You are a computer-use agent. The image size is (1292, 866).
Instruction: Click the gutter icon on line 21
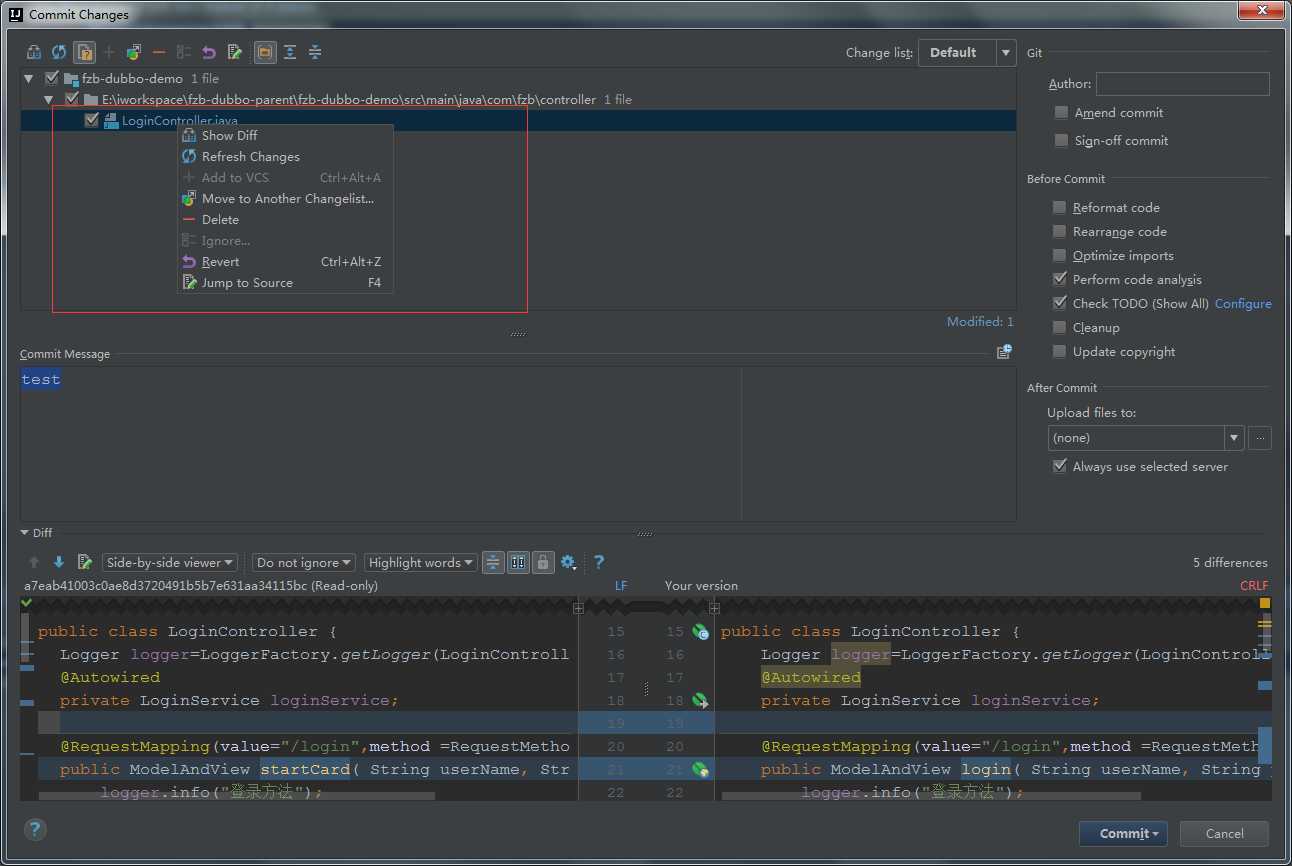pos(701,770)
